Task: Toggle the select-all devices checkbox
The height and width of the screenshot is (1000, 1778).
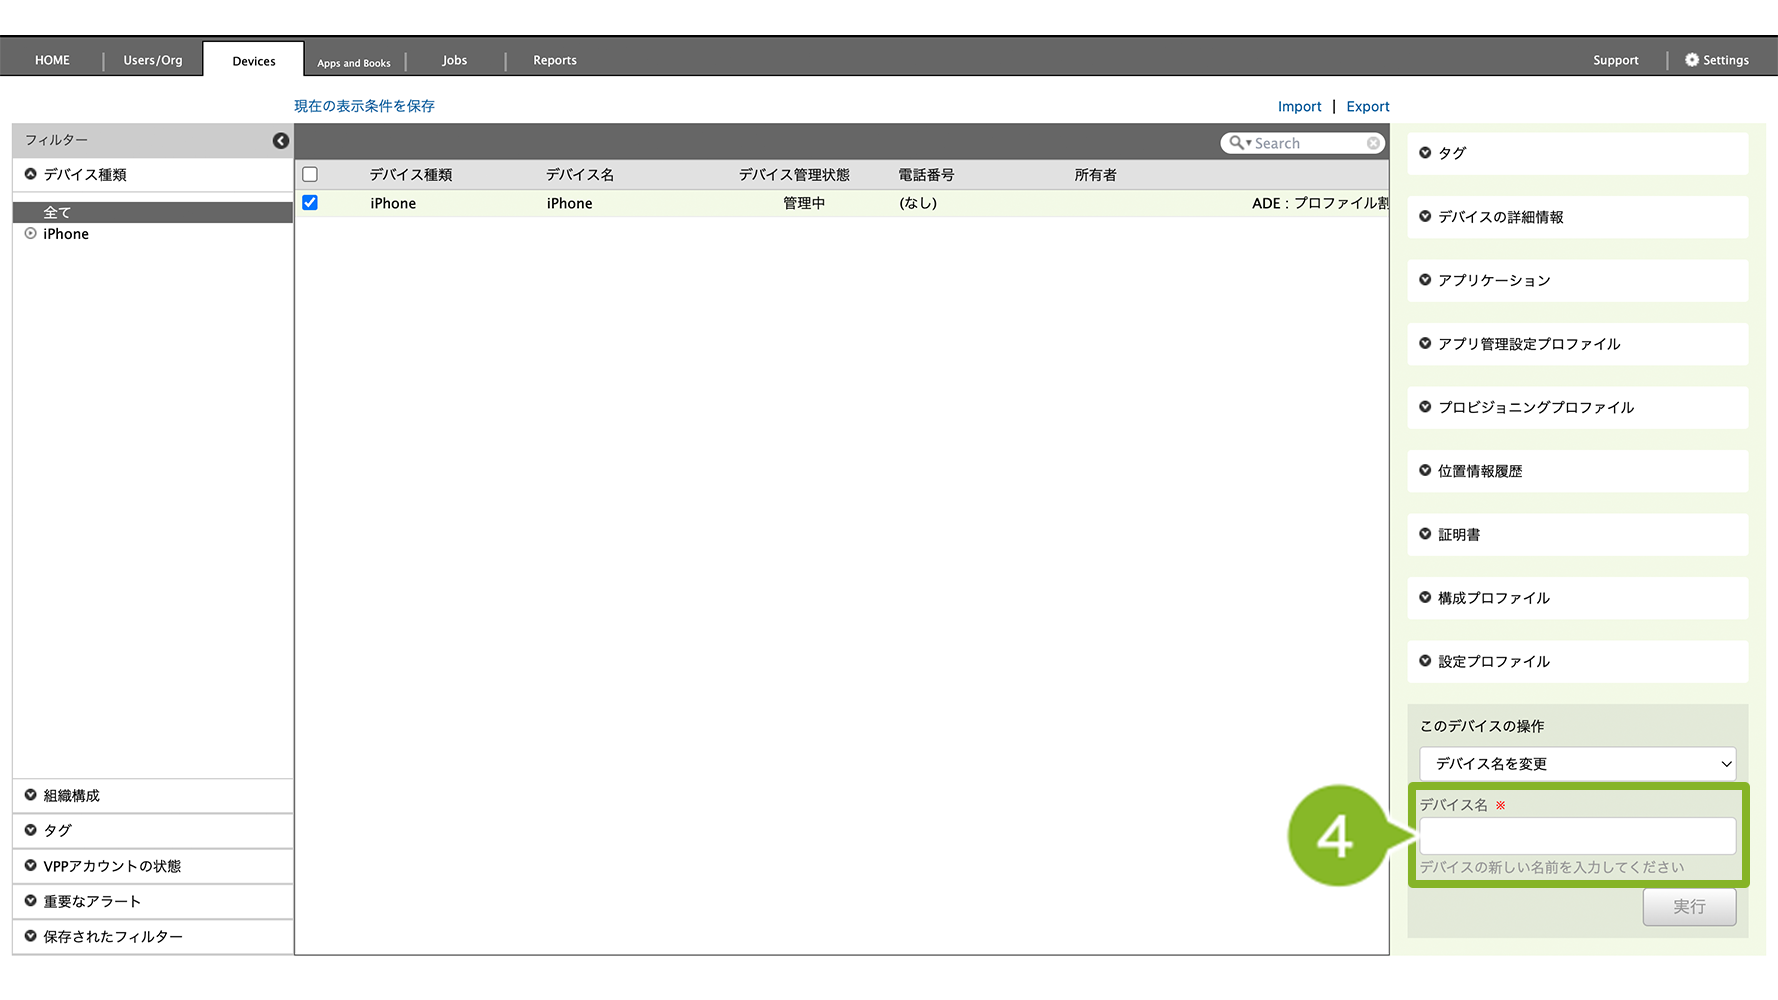Action: click(x=310, y=174)
